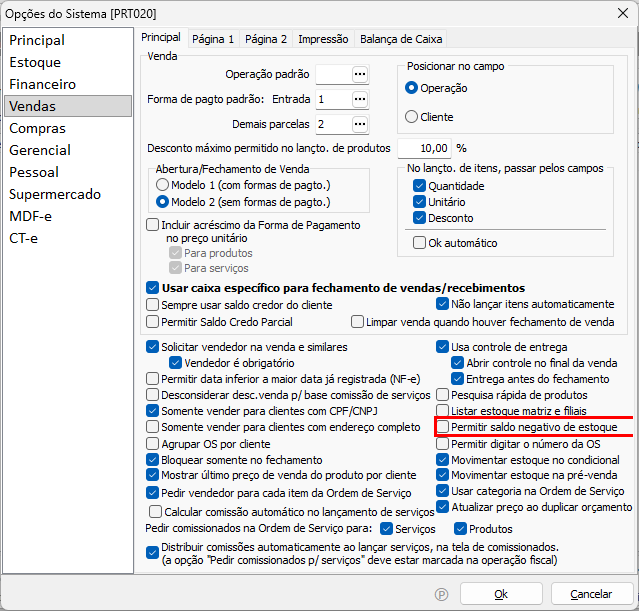Open lookup beside Demais parcelas field
639x611 pixels.
[360, 124]
